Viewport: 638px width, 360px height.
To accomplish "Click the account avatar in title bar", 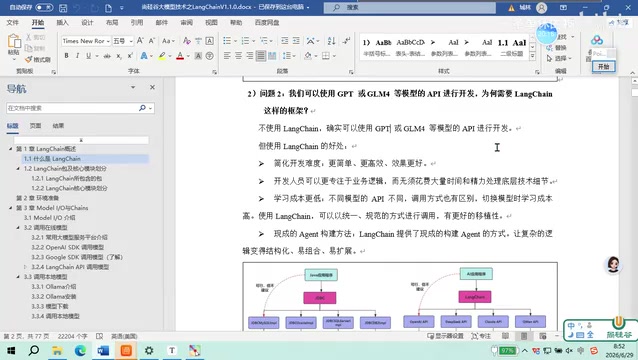I will pos(542,8).
